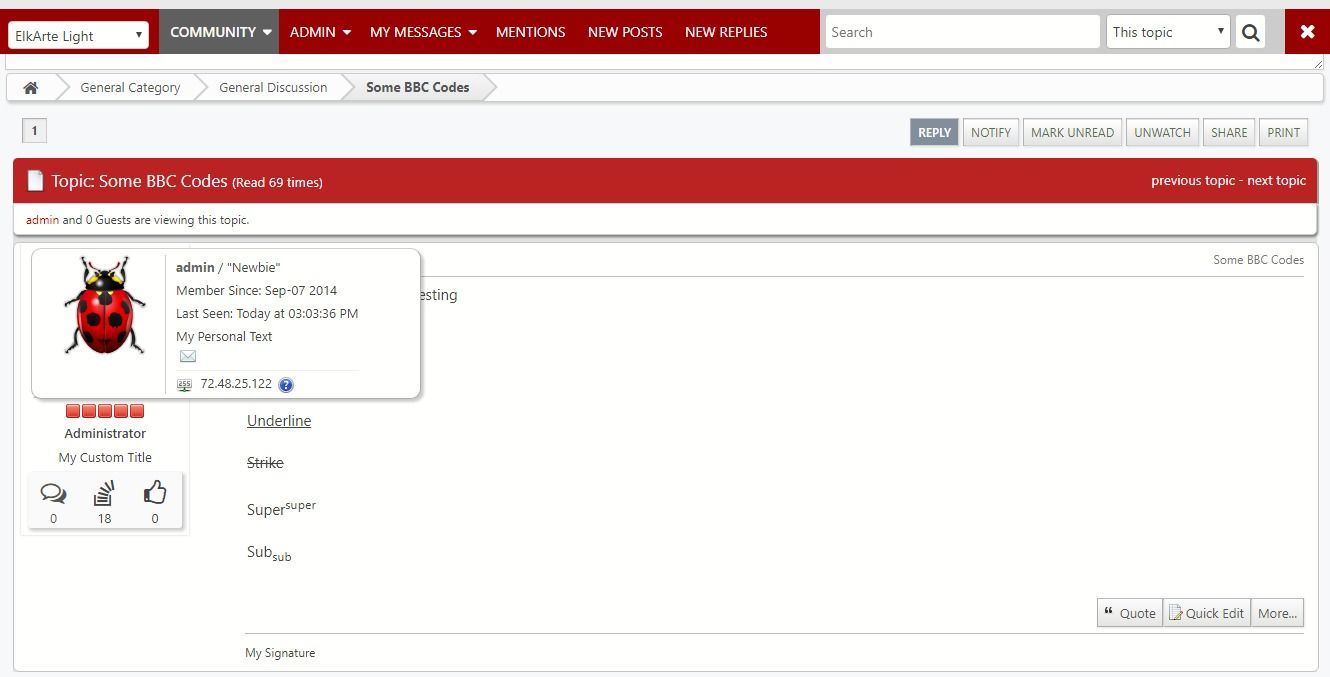Screen dimensions: 1330x677
Task: Go to General Discussion breadcrumb
Action: (x=273, y=87)
